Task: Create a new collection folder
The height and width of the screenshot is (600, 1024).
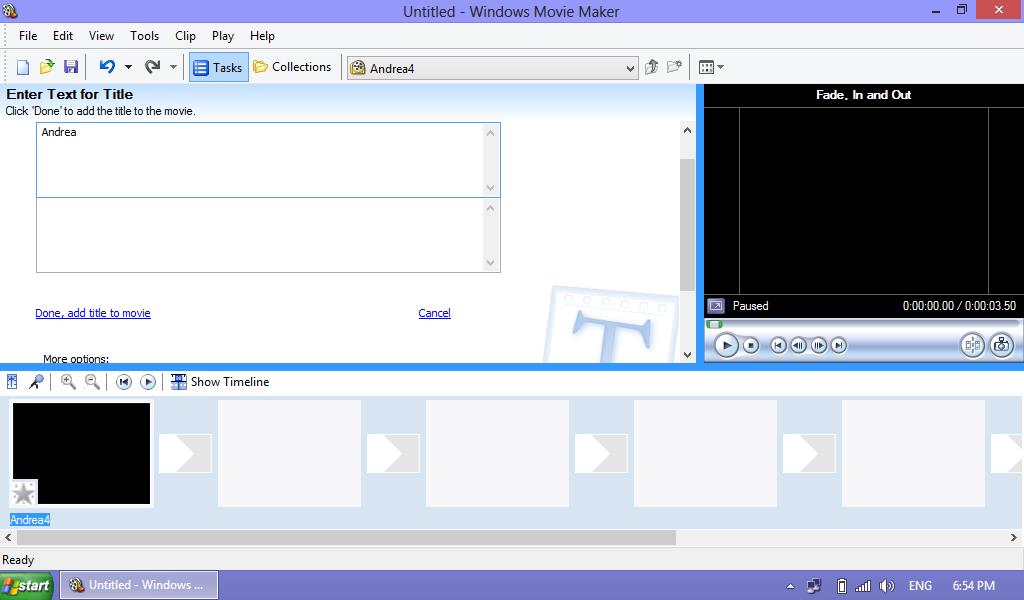Action: (x=675, y=67)
